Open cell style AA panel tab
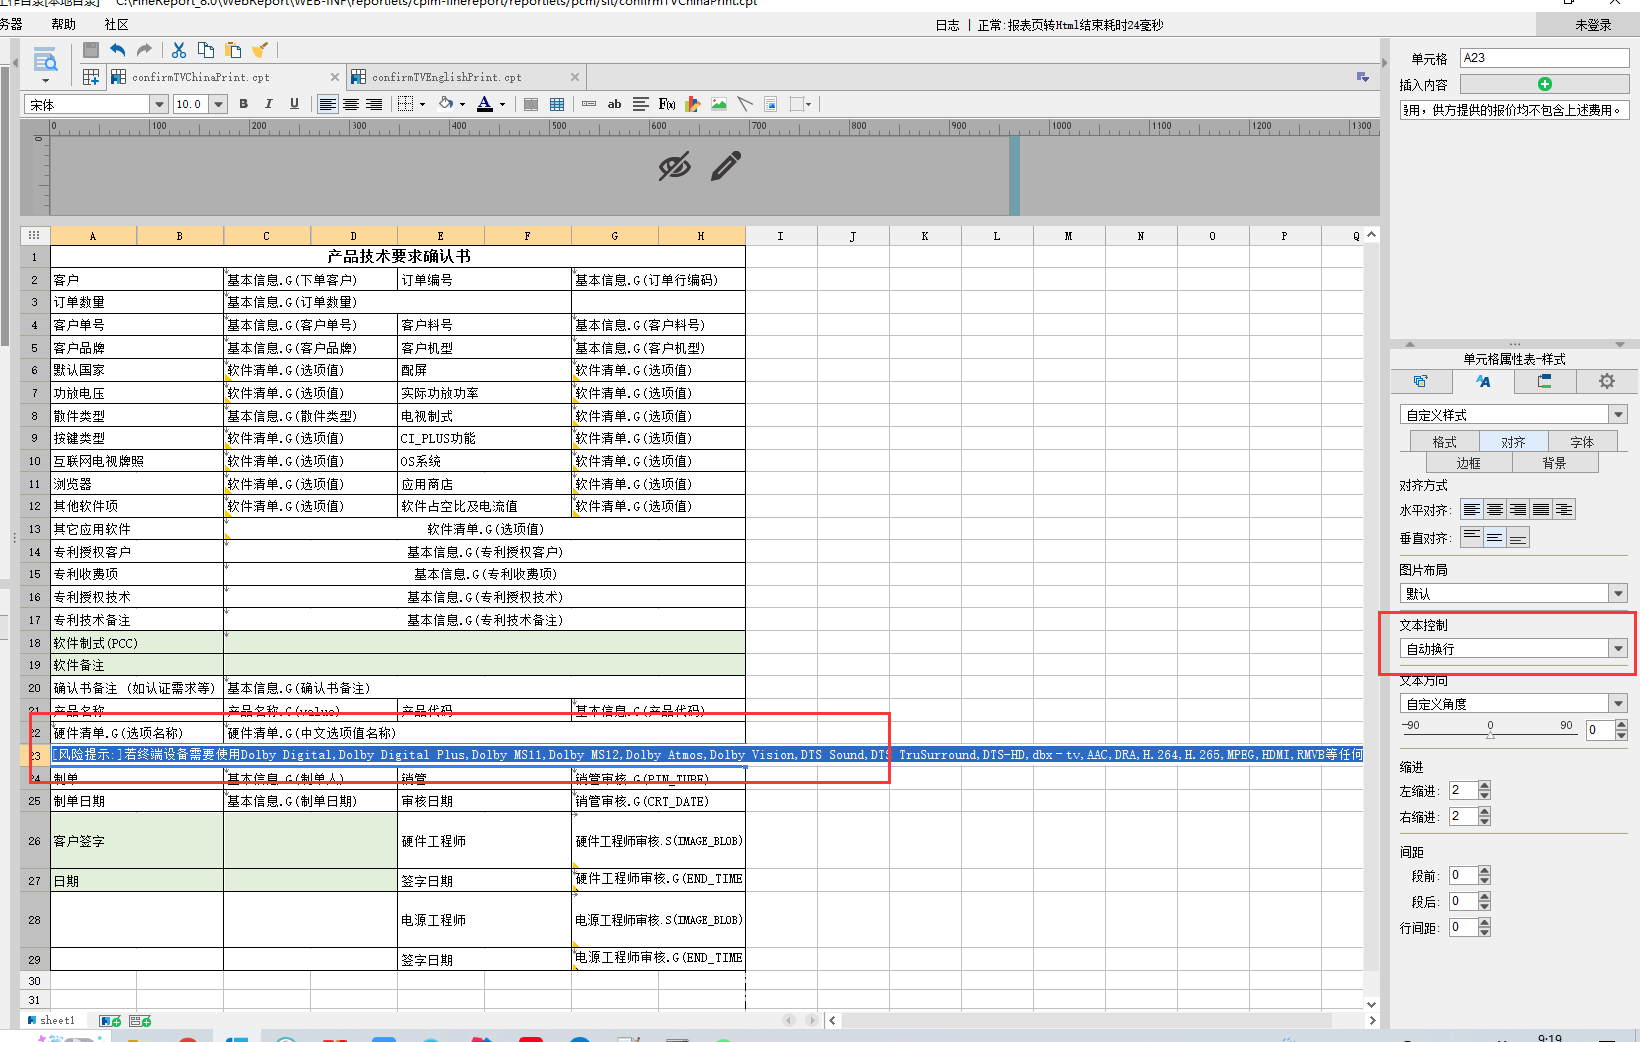Viewport: 1640px width, 1042px height. click(1482, 381)
